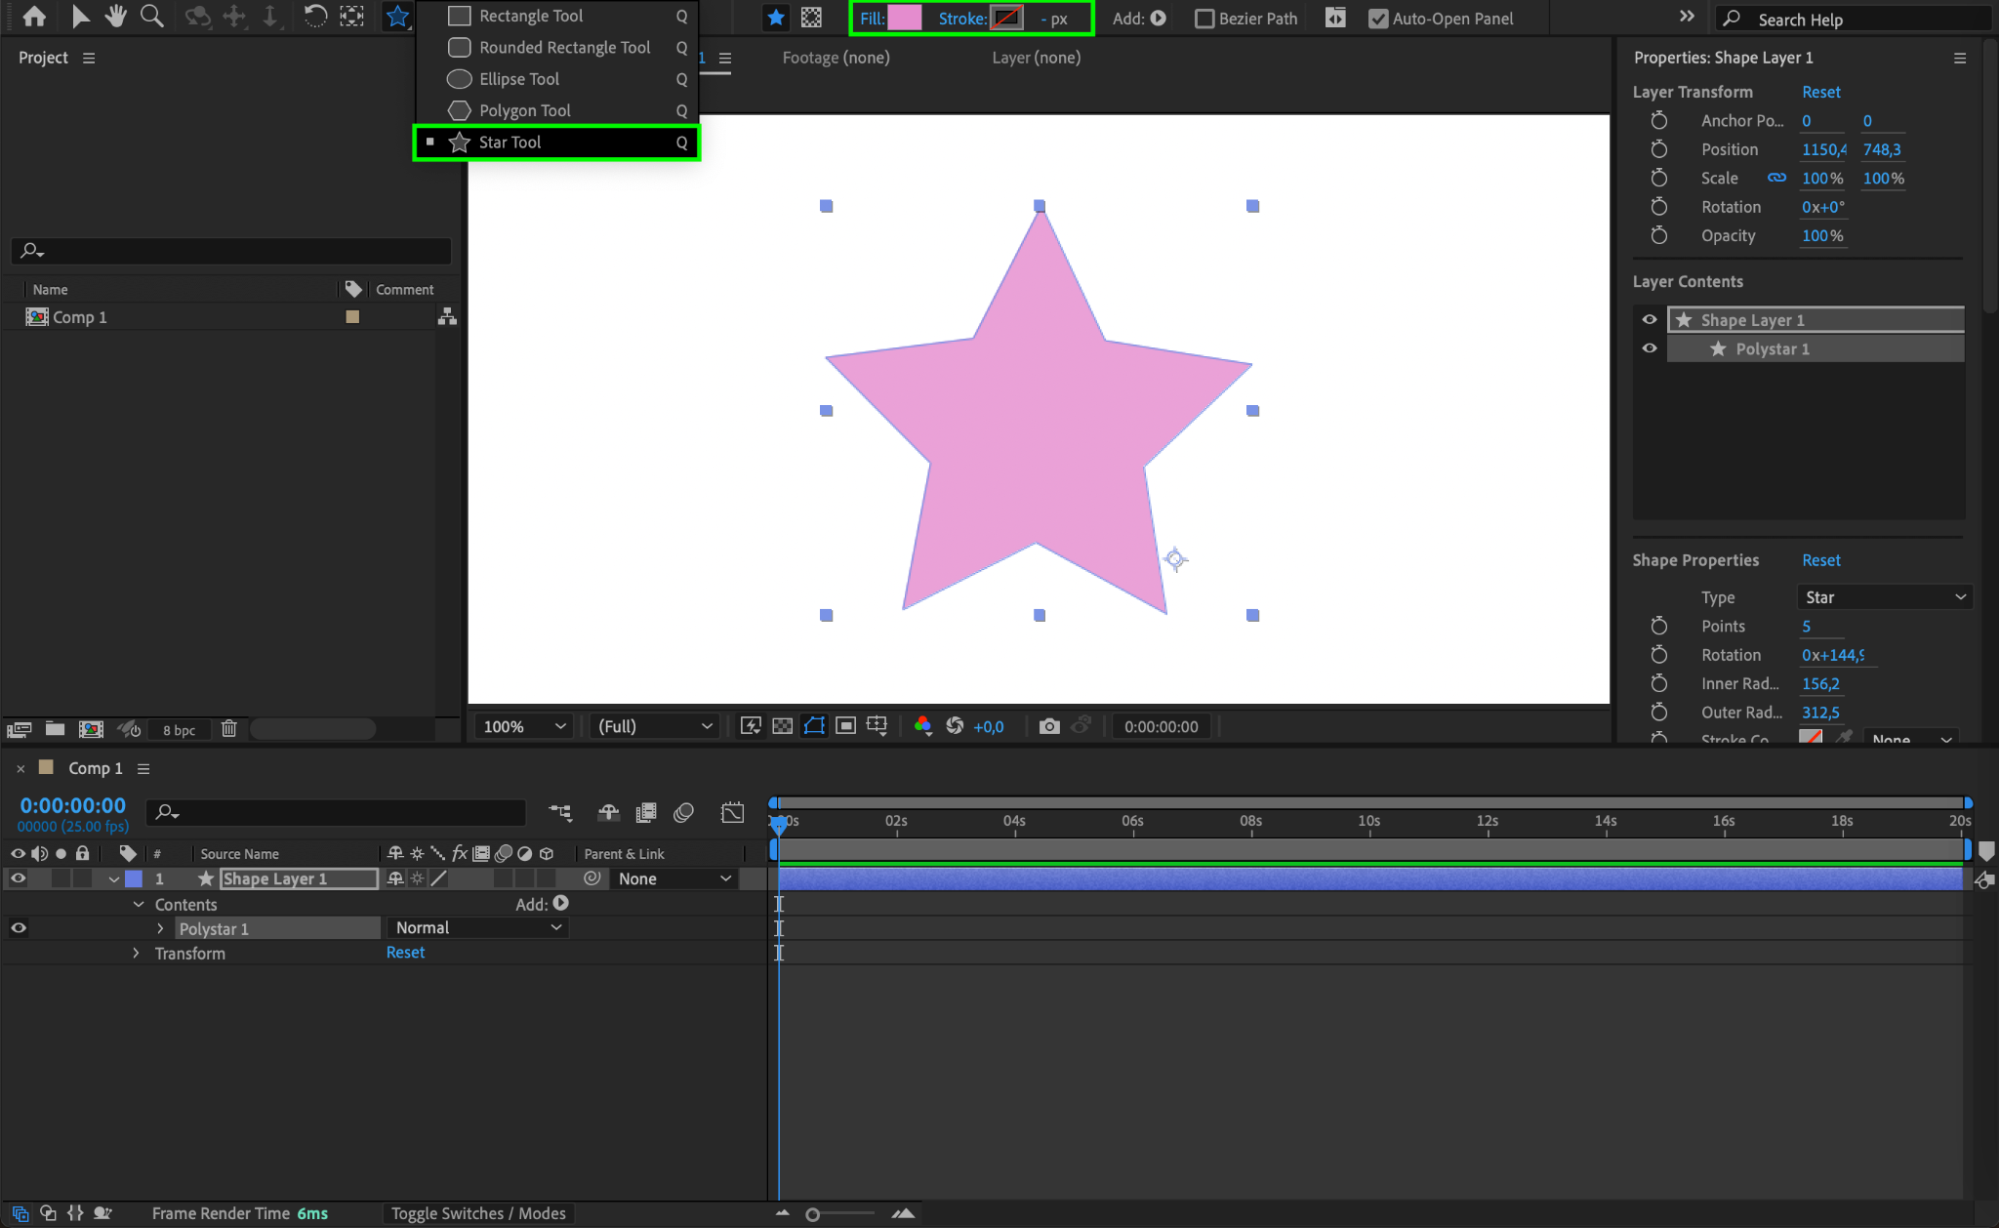Open the pink Fill color swatch
Viewport: 1999px width, 1228px height.
(904, 18)
